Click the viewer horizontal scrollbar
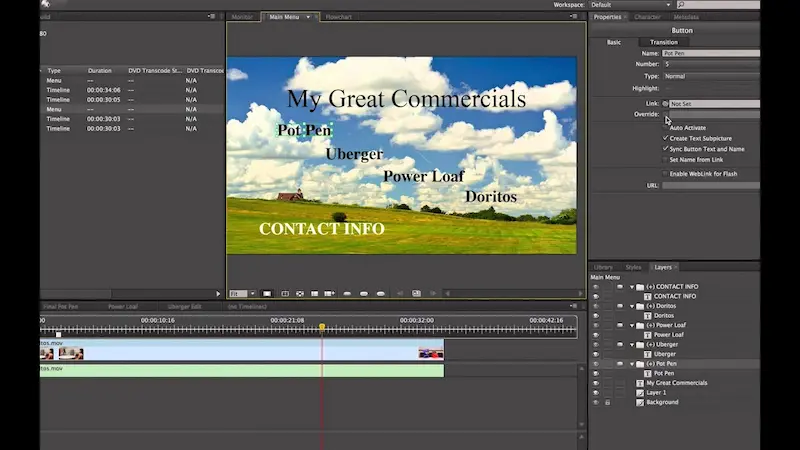 (x=514, y=293)
